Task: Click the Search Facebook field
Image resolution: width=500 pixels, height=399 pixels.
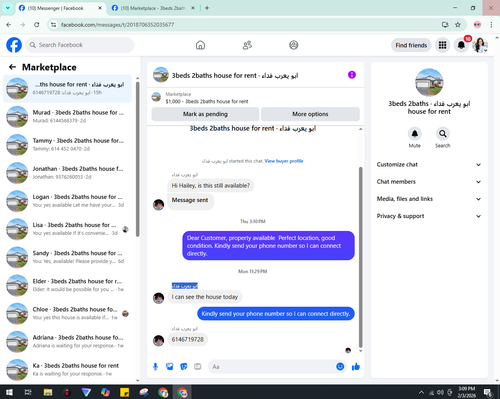Action: click(x=80, y=45)
